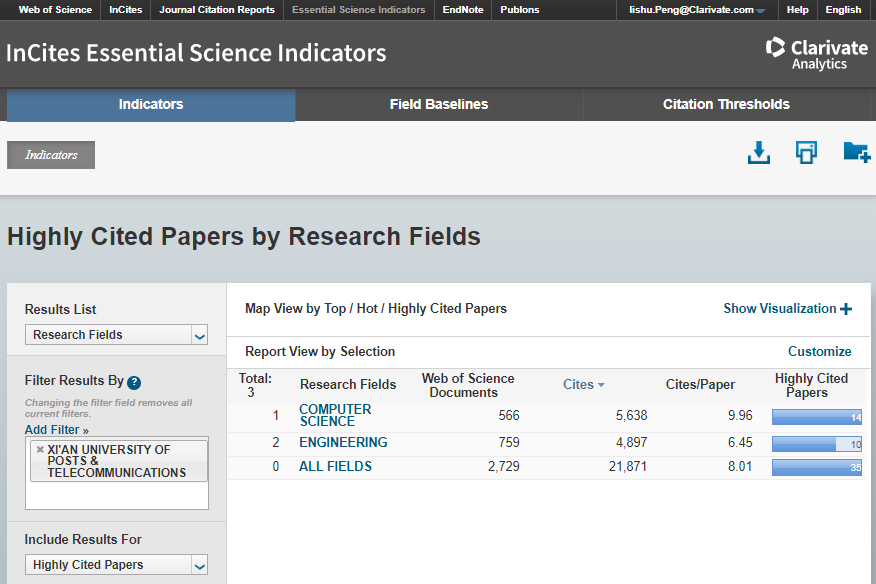Click the InCites Essential Science Indicators title
876x584 pixels.
point(196,53)
